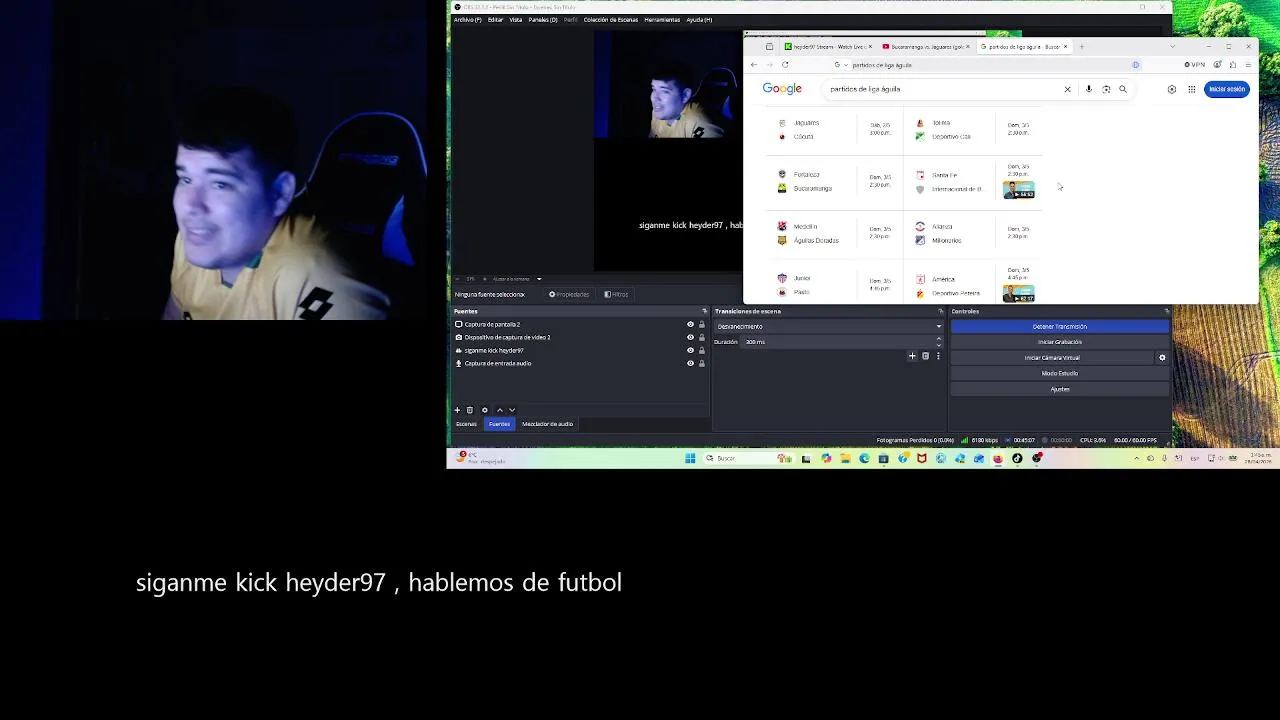Switch to Fuentes tab
The height and width of the screenshot is (720, 1280).
click(499, 424)
